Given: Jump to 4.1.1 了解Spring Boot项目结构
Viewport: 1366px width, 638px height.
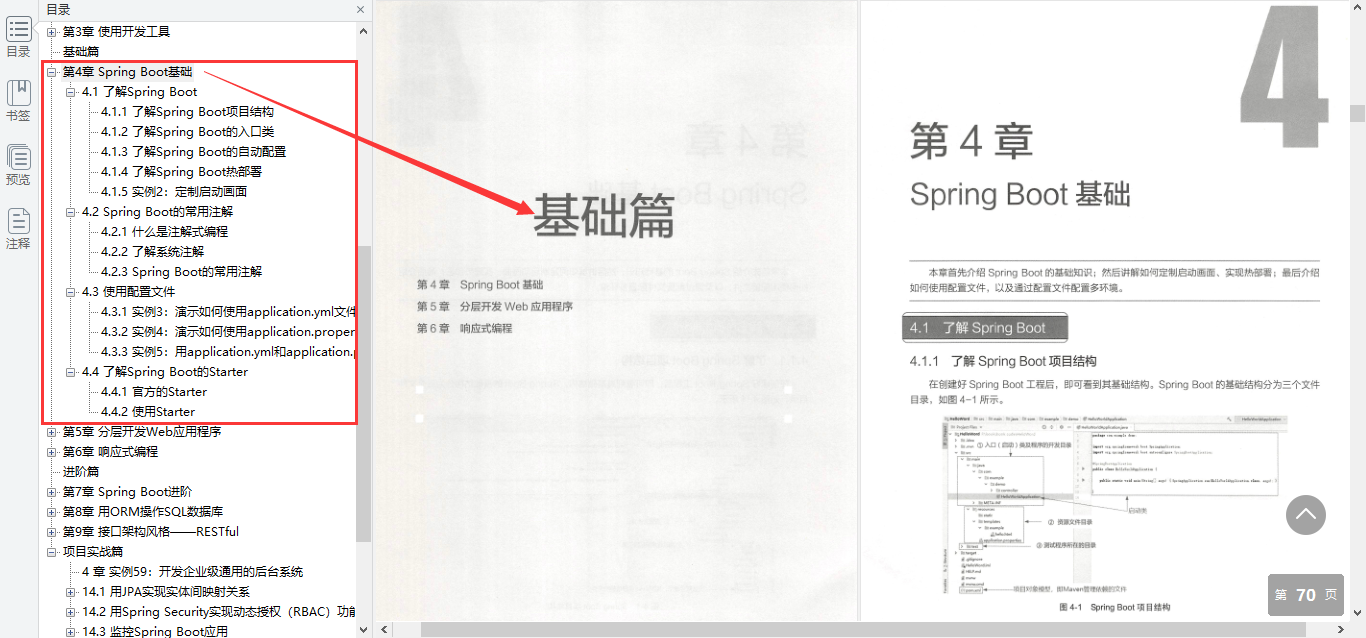Looking at the screenshot, I should tap(187, 112).
